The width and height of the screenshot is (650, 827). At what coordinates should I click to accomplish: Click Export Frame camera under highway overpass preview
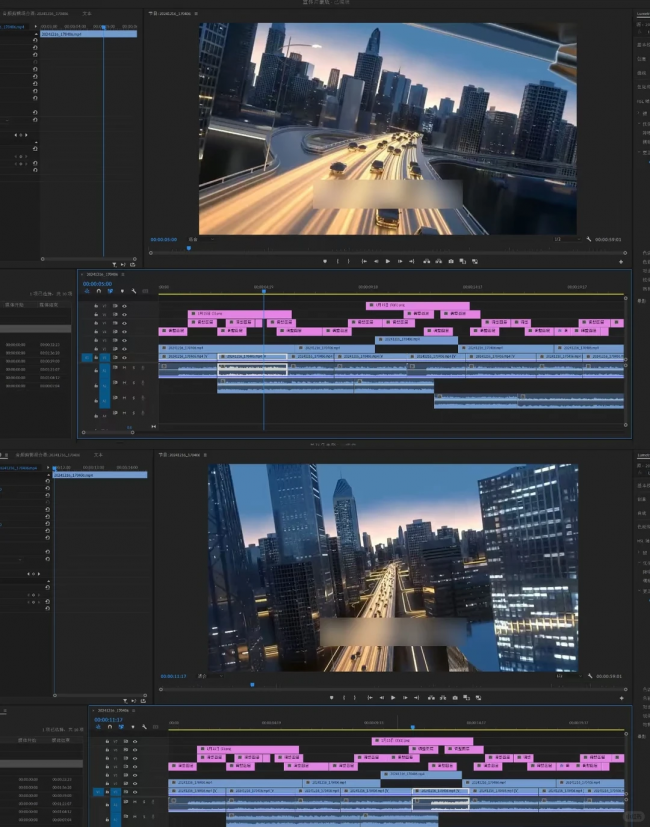click(451, 261)
